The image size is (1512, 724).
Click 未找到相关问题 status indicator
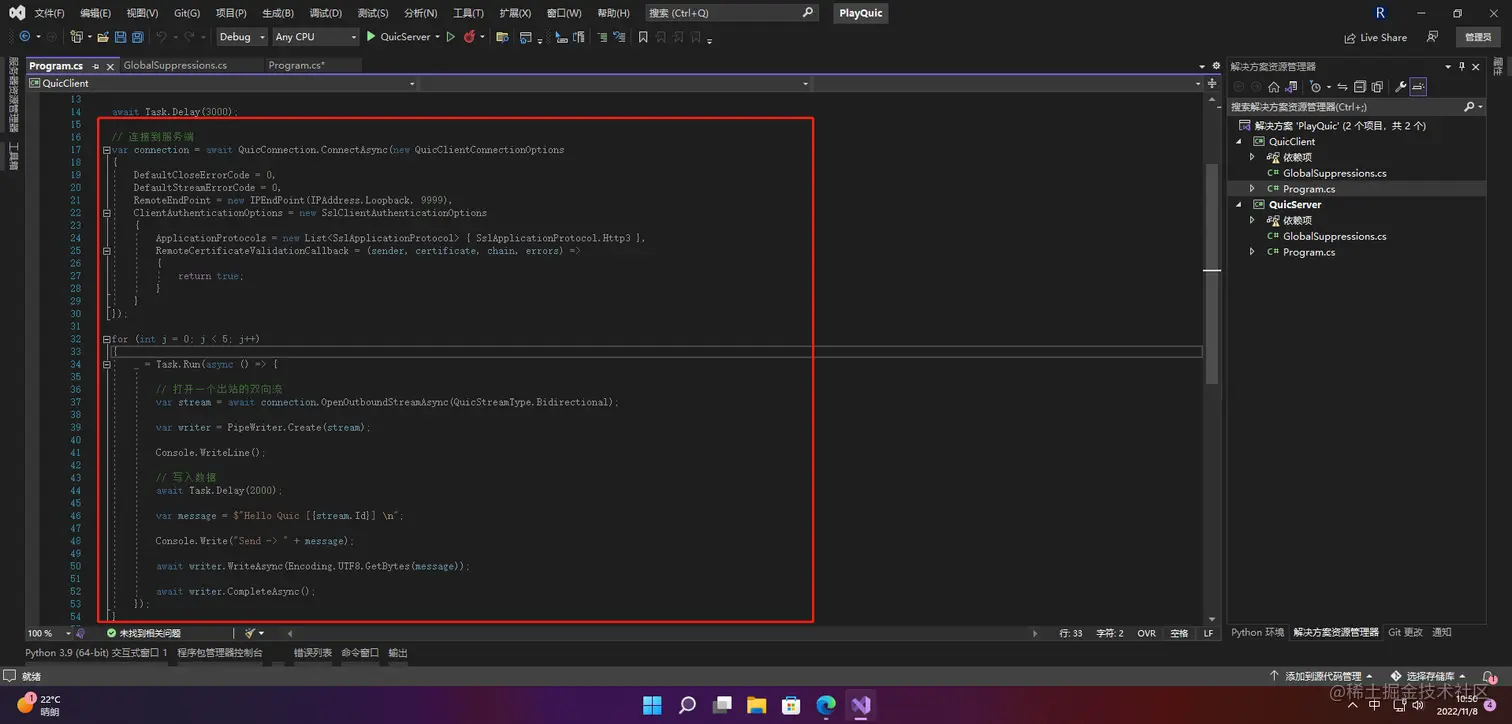pyautogui.click(x=143, y=633)
